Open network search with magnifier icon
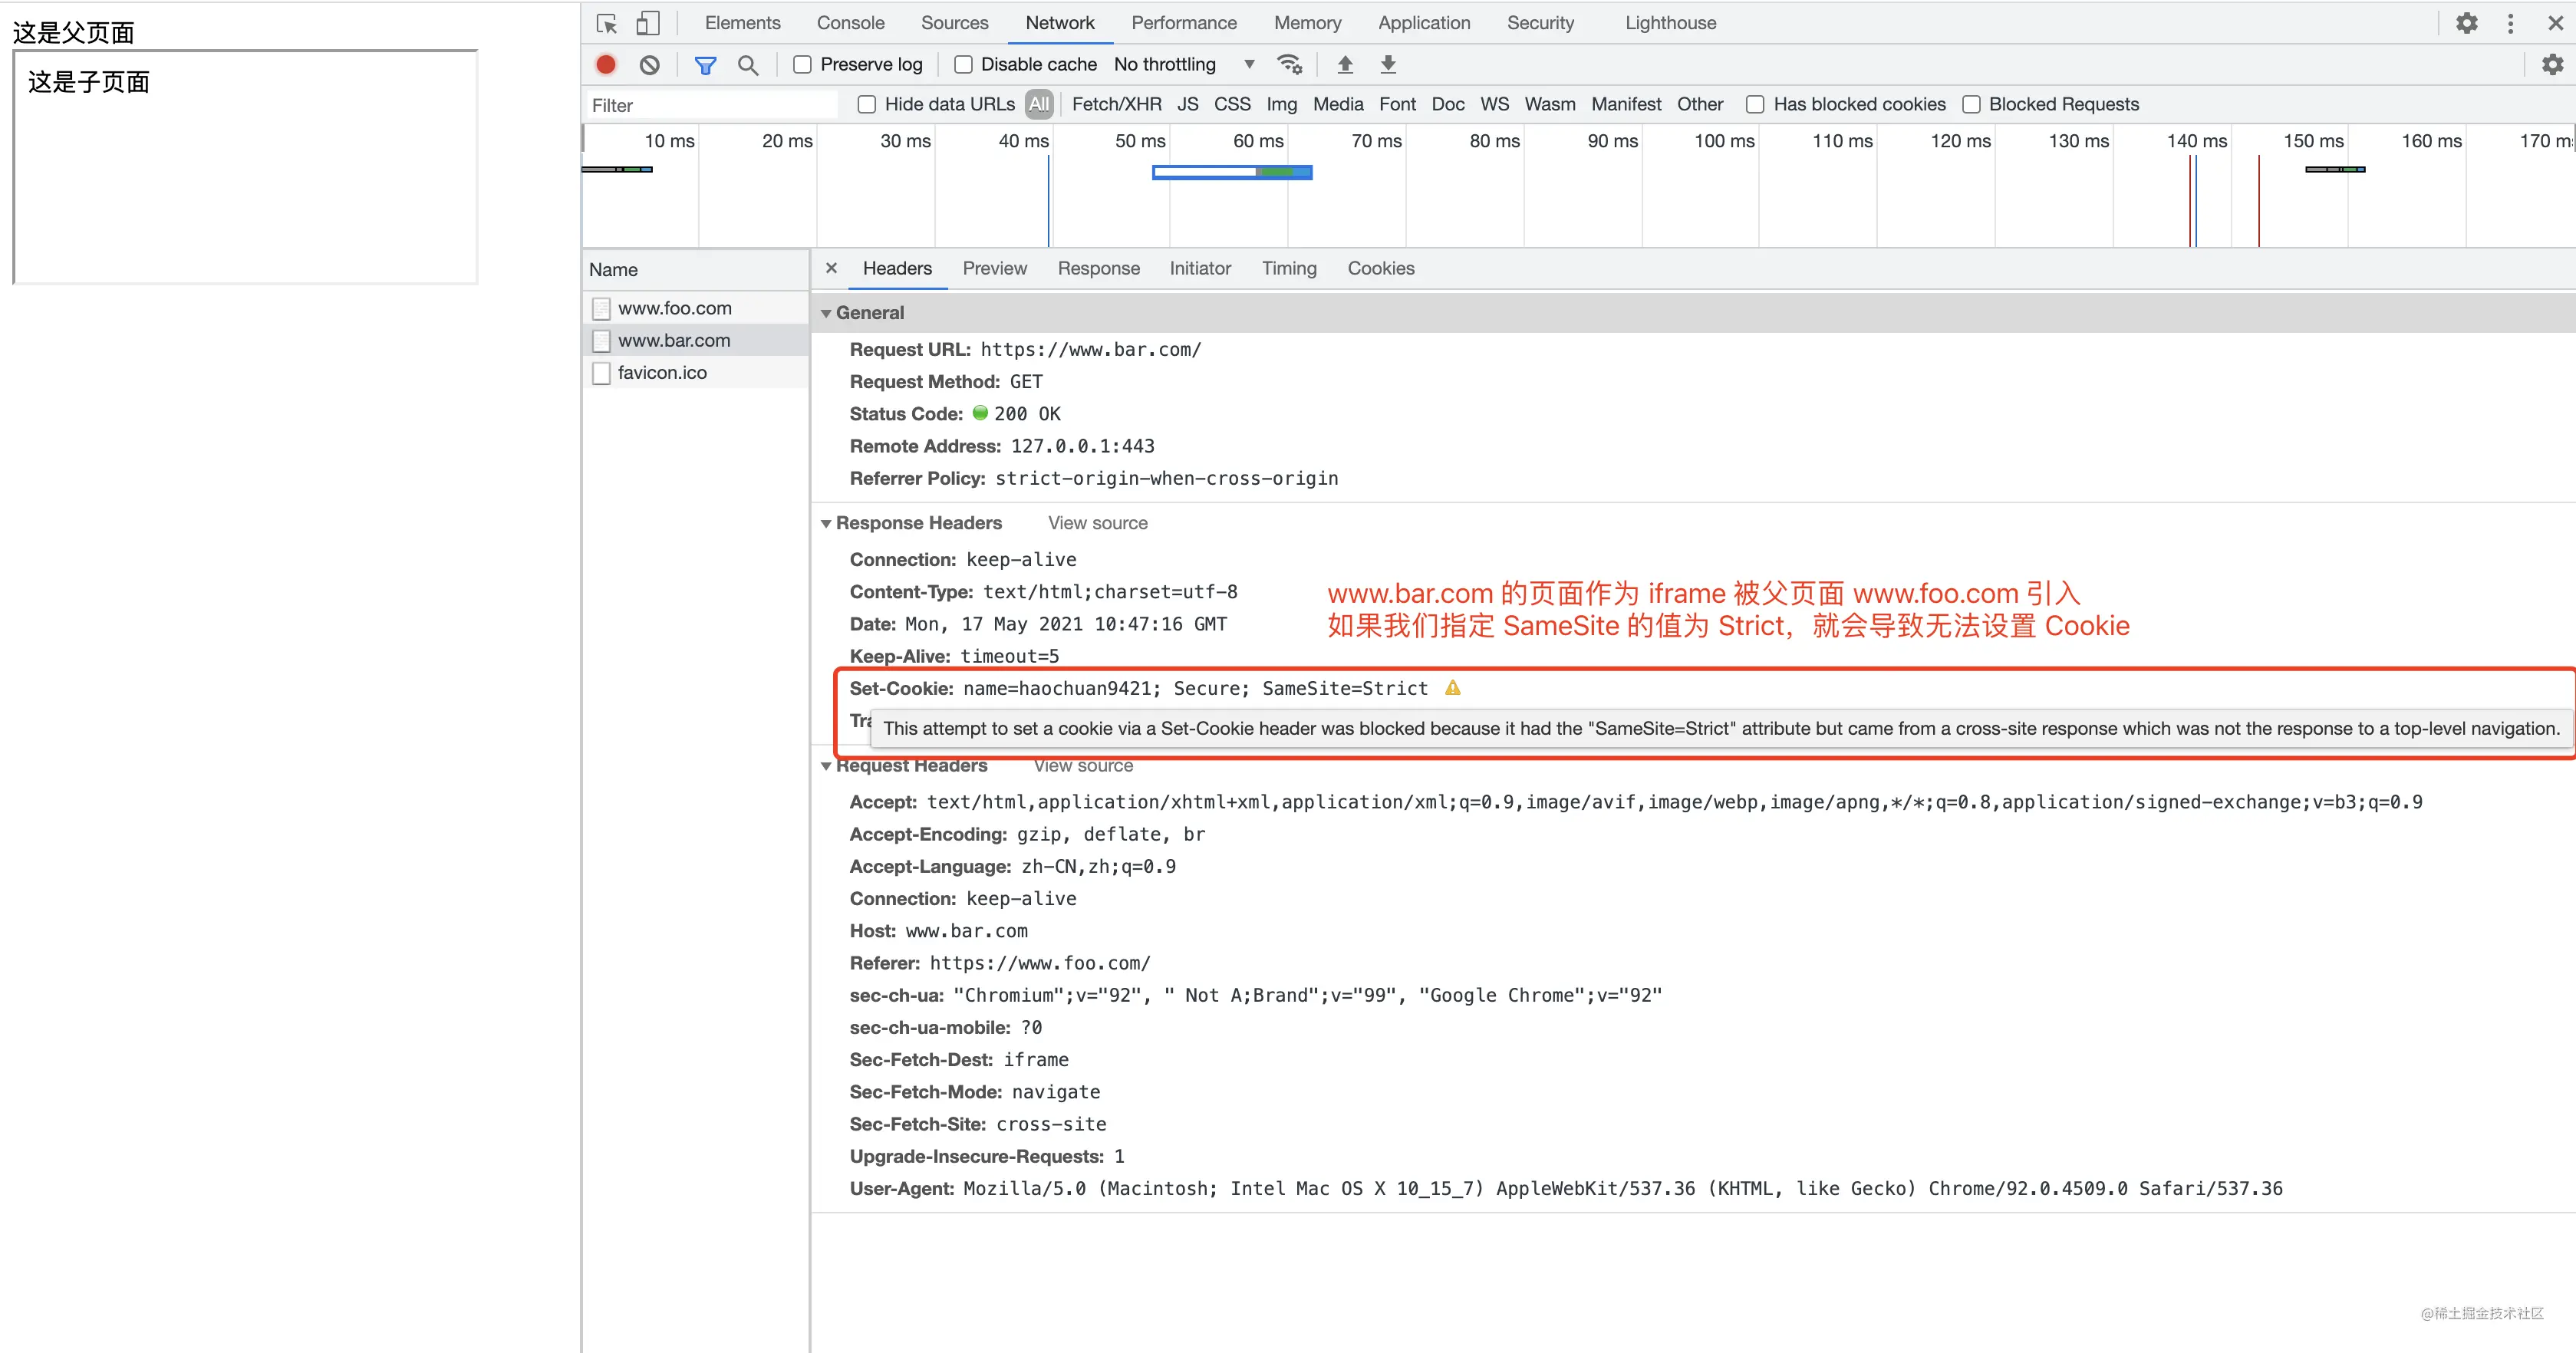The image size is (2576, 1353). pyautogui.click(x=748, y=65)
